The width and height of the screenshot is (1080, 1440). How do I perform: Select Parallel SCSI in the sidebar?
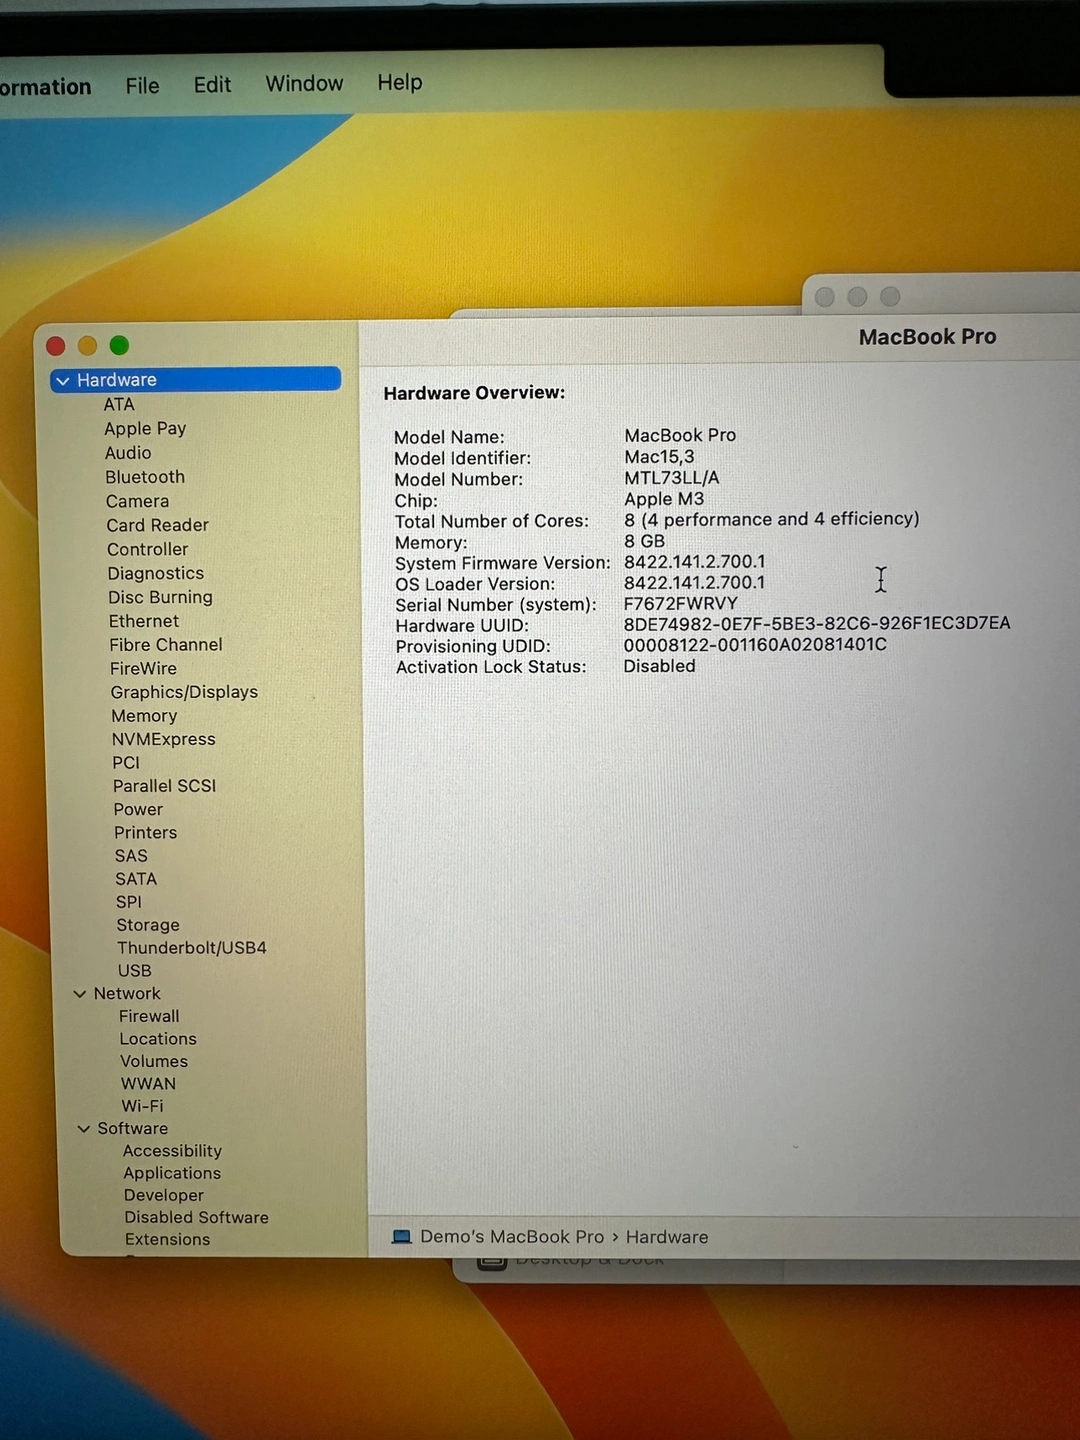[x=164, y=786]
